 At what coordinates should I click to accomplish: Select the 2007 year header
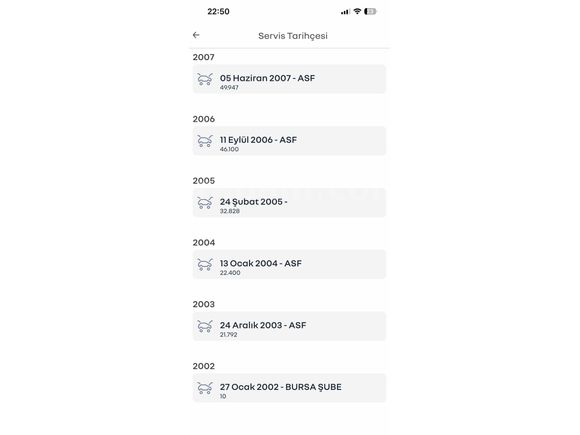click(203, 57)
